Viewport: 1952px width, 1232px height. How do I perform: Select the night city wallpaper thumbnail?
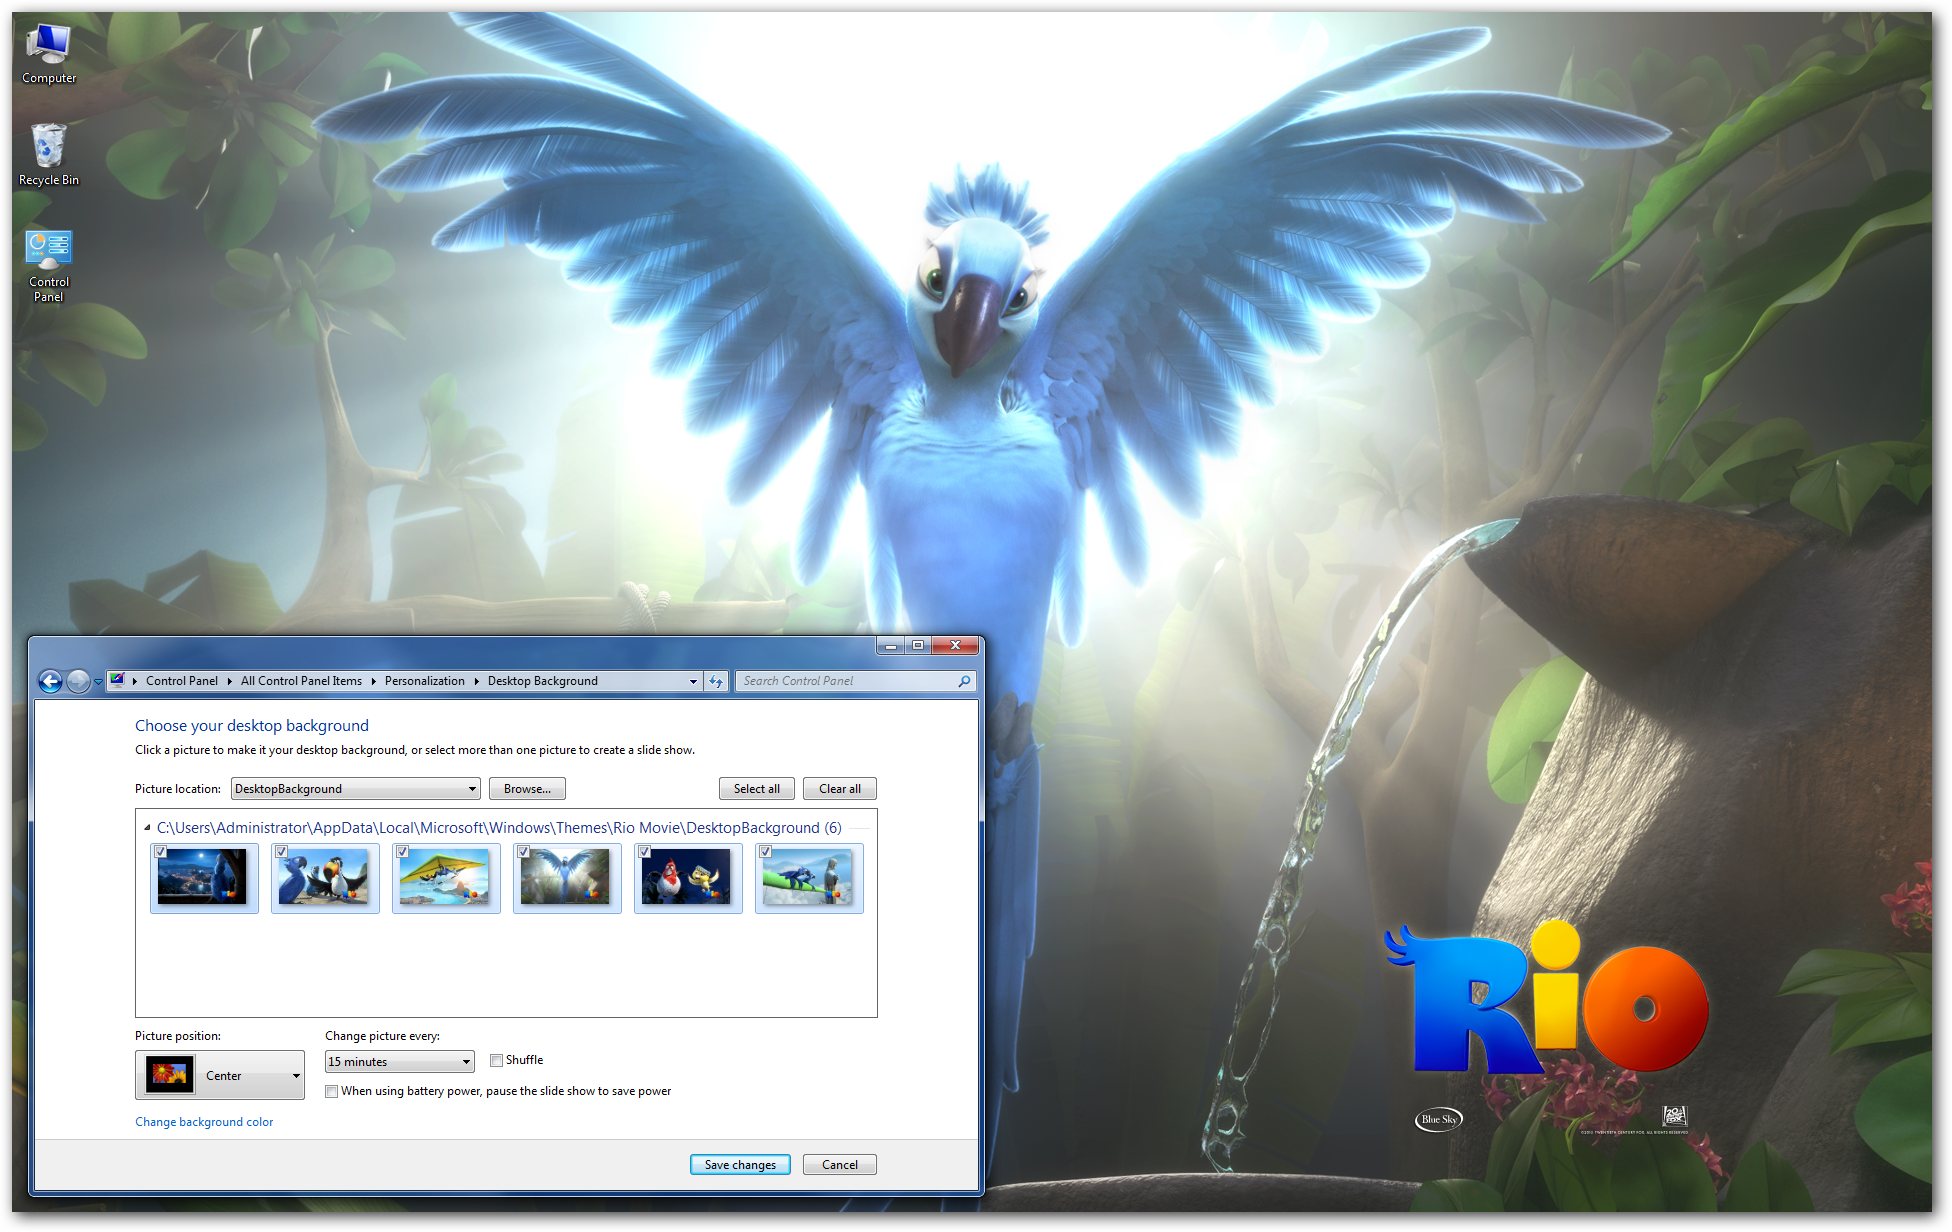204,878
